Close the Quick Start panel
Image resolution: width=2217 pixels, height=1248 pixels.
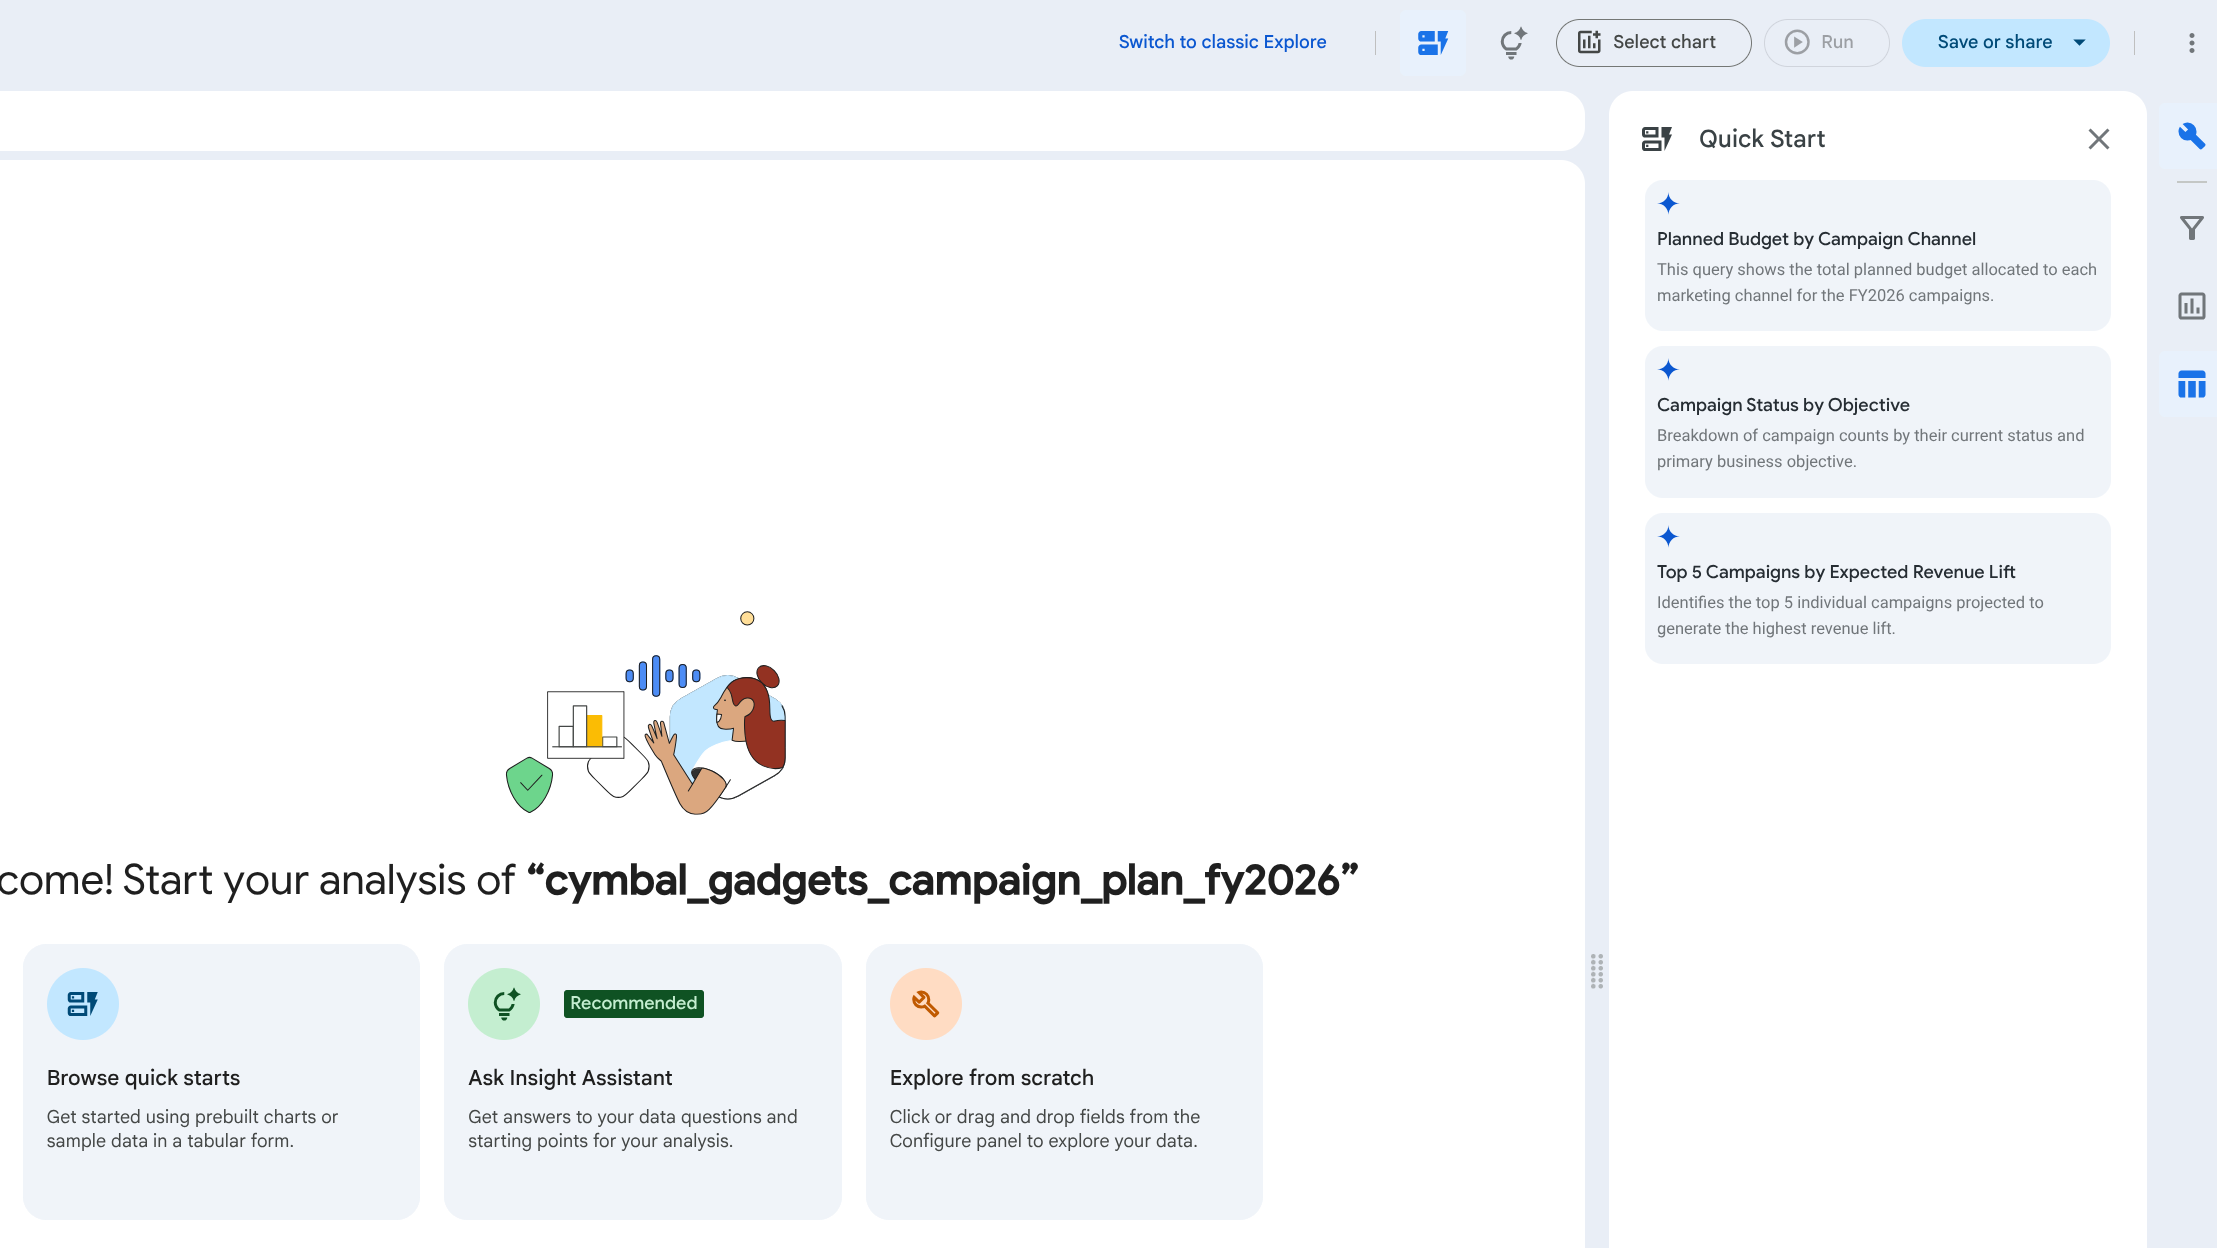[x=2098, y=139]
